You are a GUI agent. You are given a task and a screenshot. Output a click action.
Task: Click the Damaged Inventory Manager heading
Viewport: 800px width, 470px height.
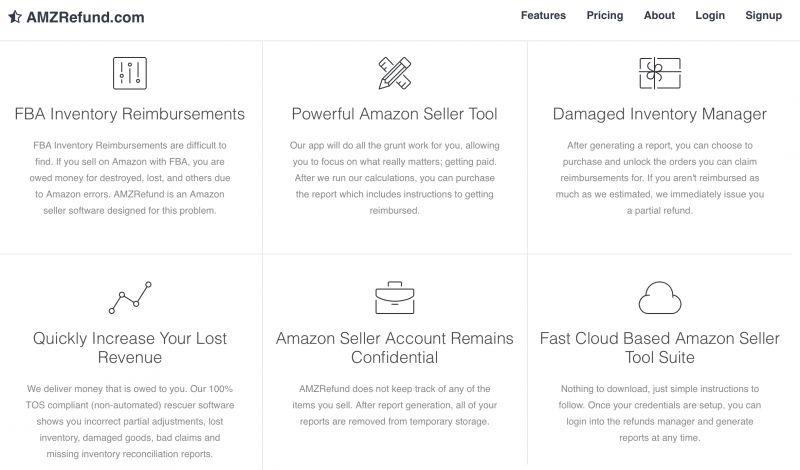point(660,114)
